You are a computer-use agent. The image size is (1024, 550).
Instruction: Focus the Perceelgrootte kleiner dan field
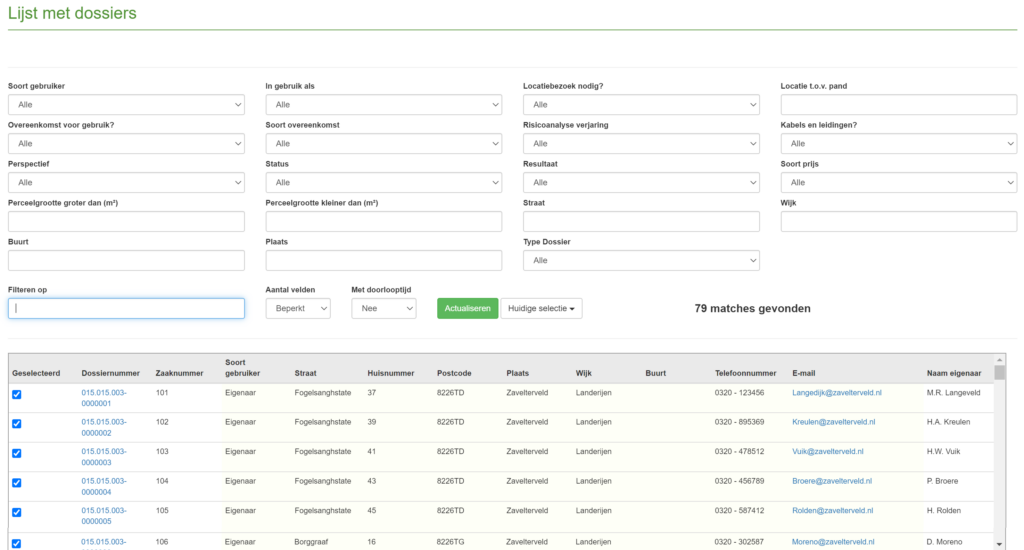tap(383, 221)
